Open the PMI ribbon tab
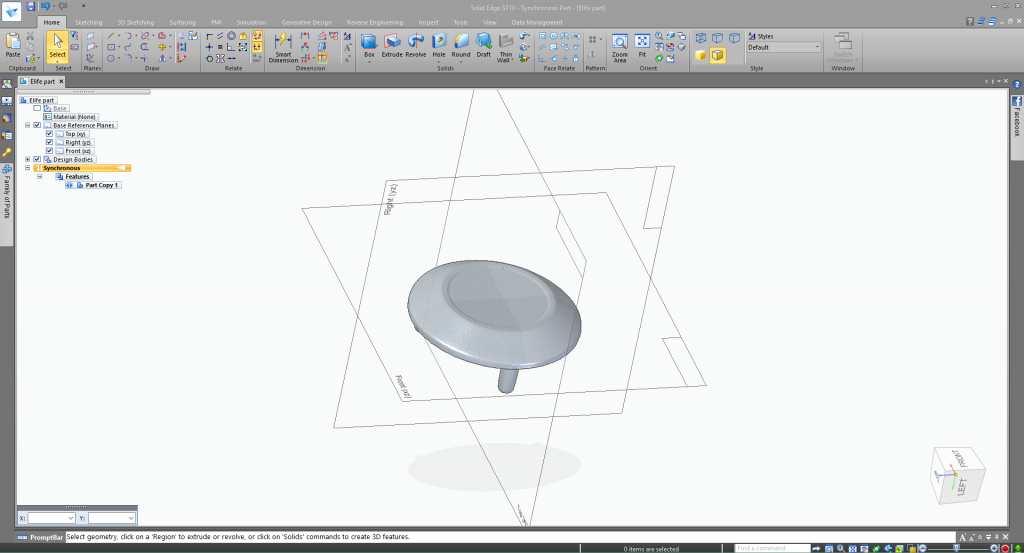This screenshot has height=553, width=1024. point(216,22)
